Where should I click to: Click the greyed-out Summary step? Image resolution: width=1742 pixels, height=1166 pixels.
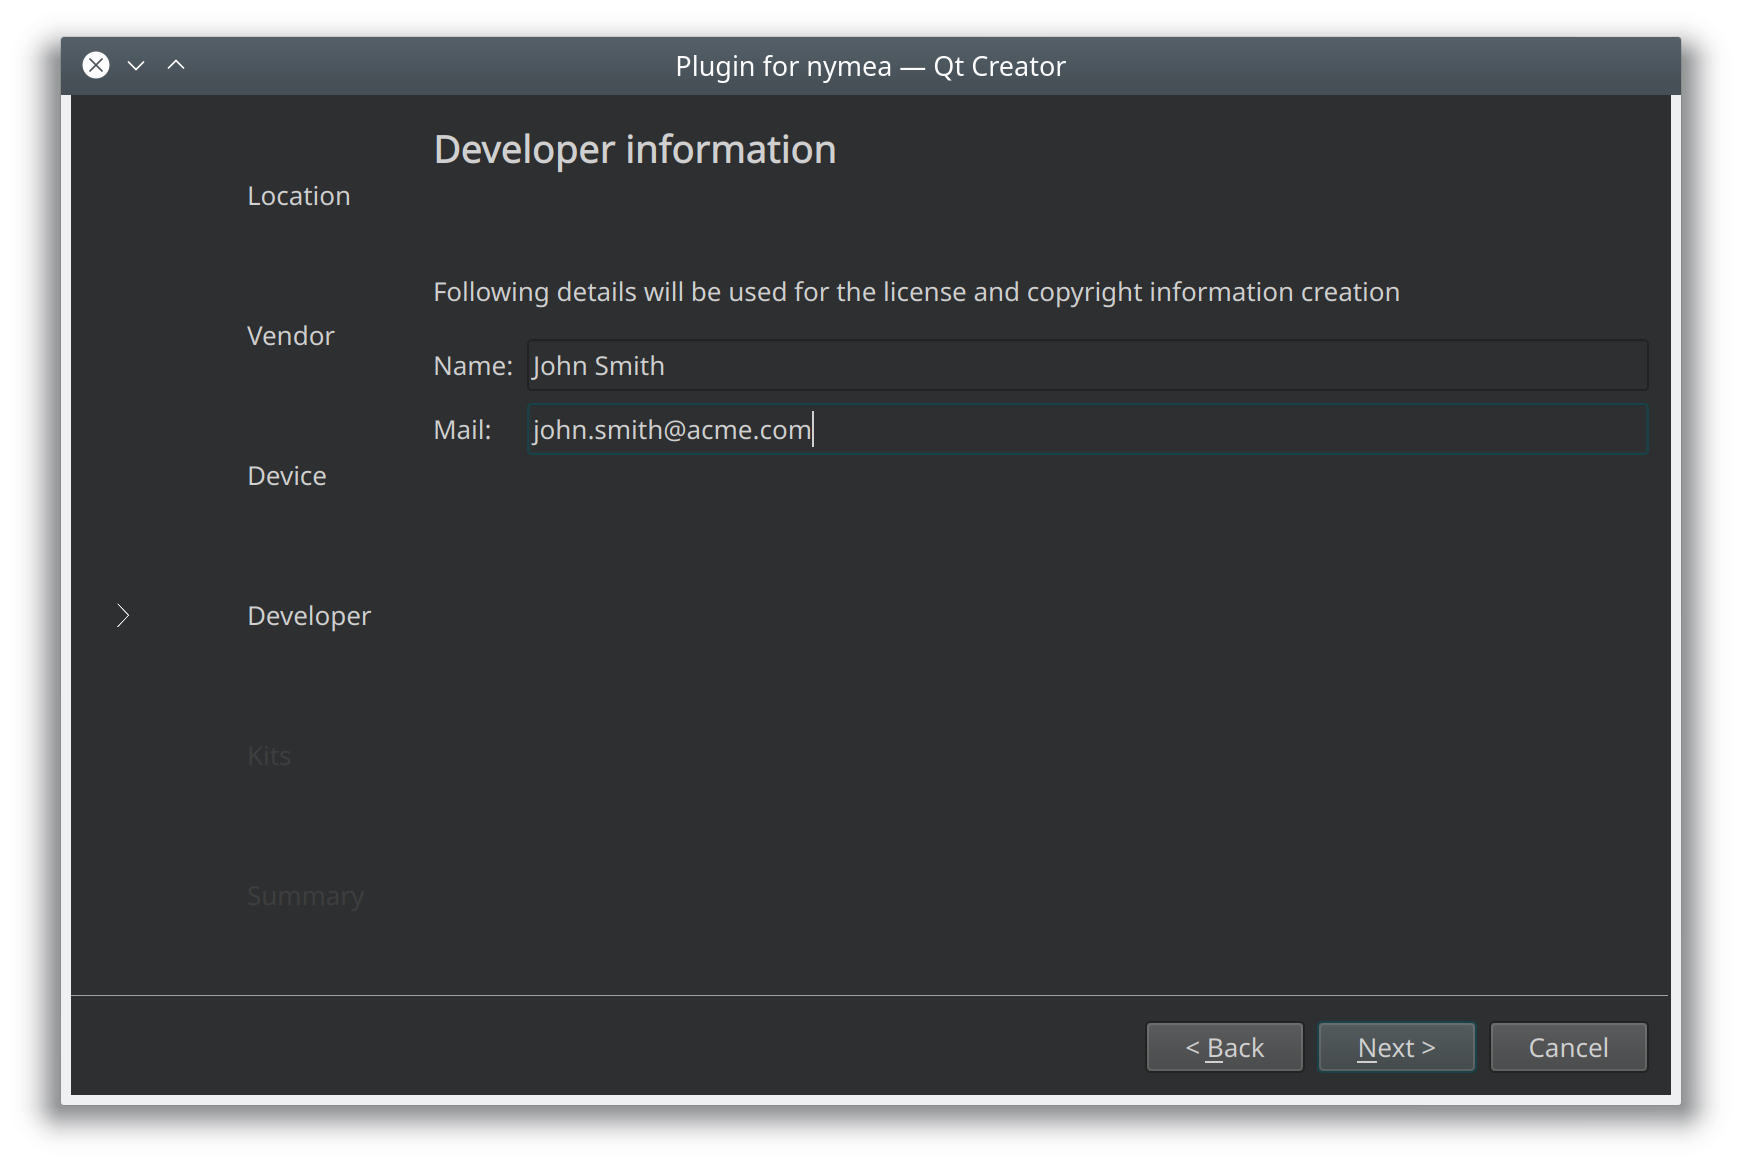coord(305,896)
